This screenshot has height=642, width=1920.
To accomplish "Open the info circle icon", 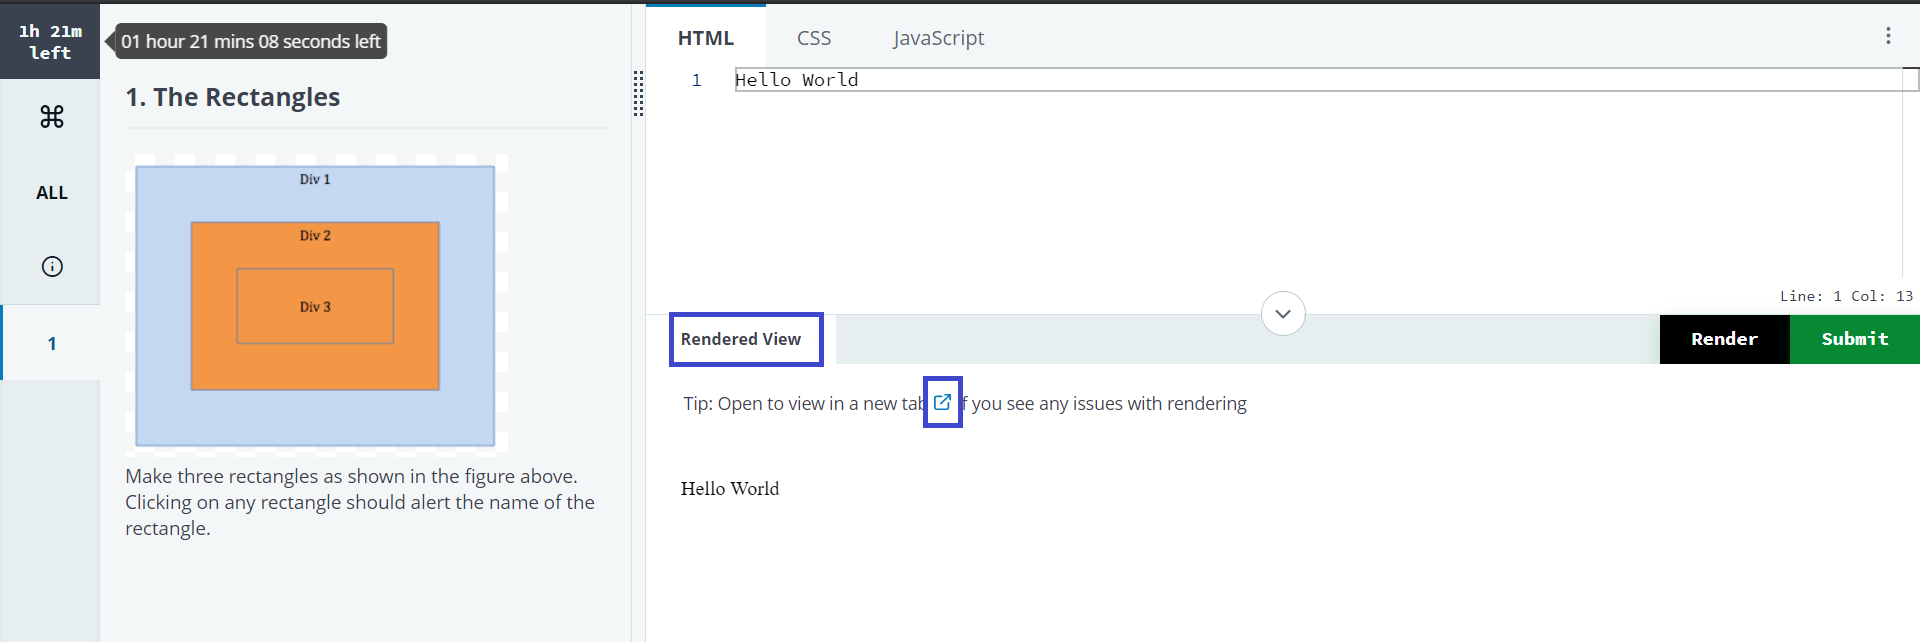I will 52,266.
